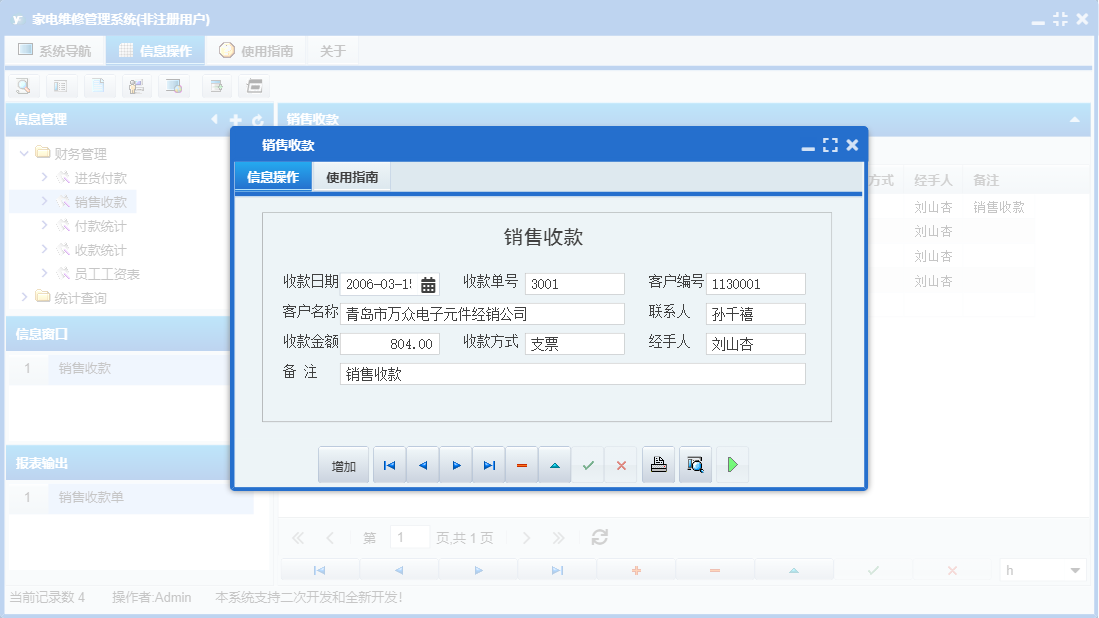Open the calendar icon next to 收款日期
Screen dimensions: 1099x618
tap(425, 283)
